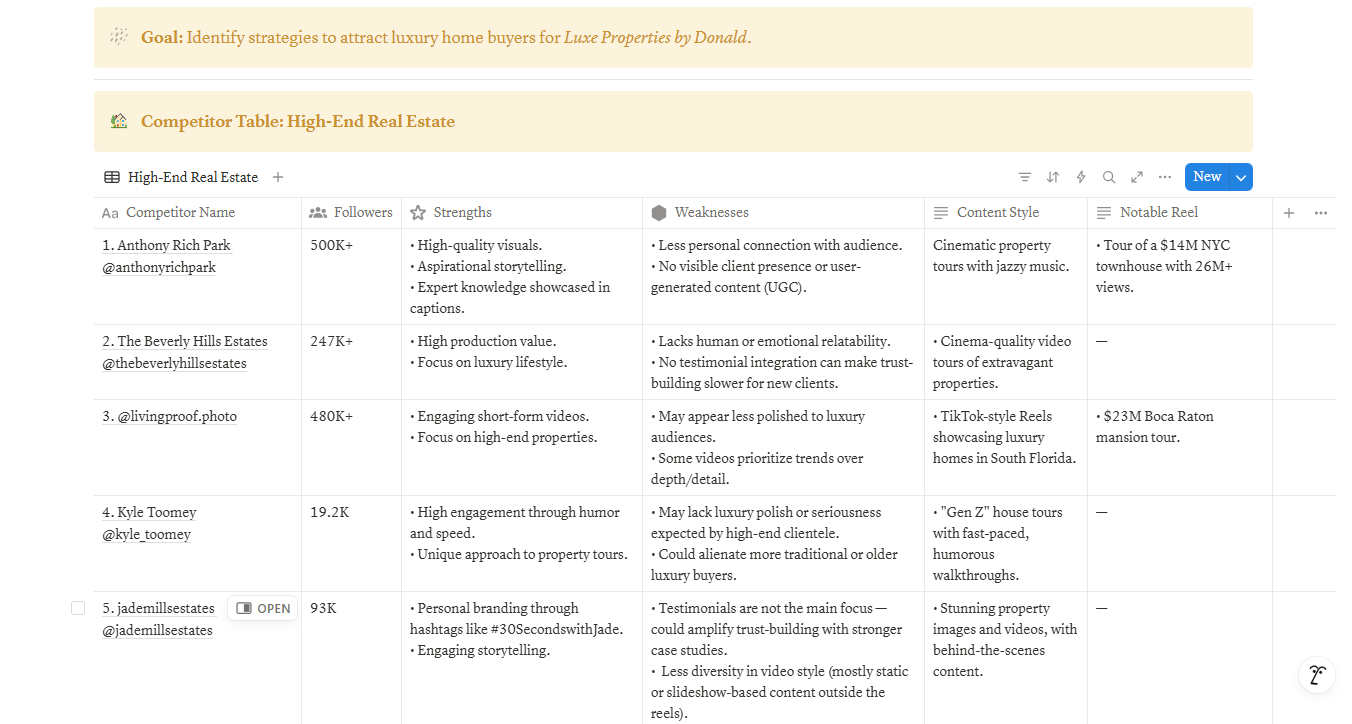Switch to the High-End Real Estate view tab
The image size is (1352, 724).
click(181, 177)
